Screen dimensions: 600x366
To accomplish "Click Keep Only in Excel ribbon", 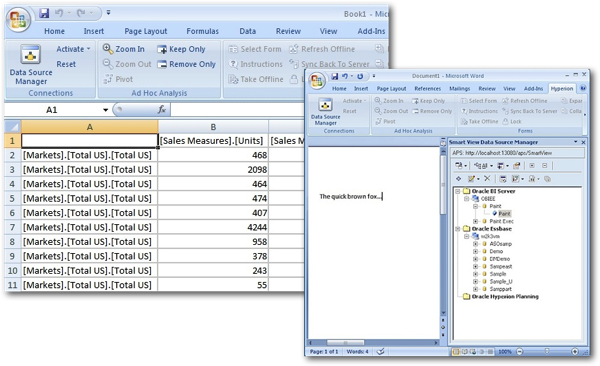I will (182, 49).
